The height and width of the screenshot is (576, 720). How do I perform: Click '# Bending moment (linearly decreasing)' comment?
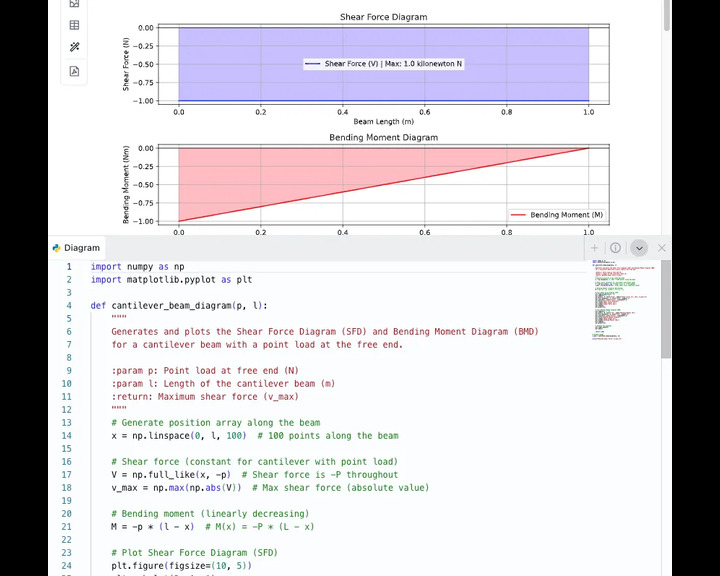click(x=210, y=514)
